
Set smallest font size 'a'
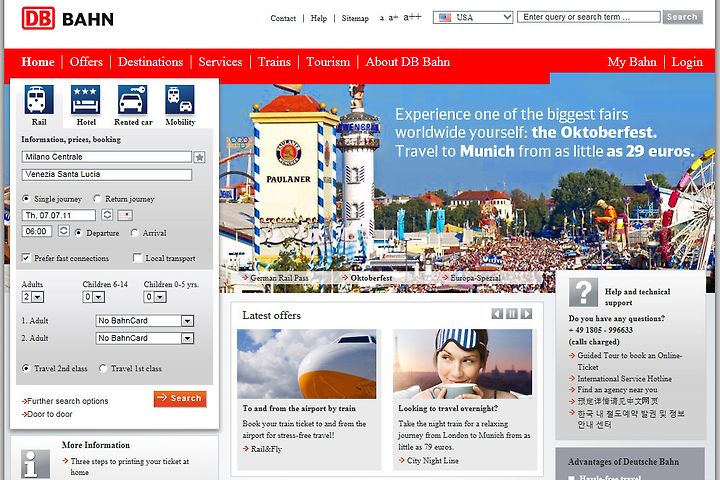pyautogui.click(x=382, y=18)
